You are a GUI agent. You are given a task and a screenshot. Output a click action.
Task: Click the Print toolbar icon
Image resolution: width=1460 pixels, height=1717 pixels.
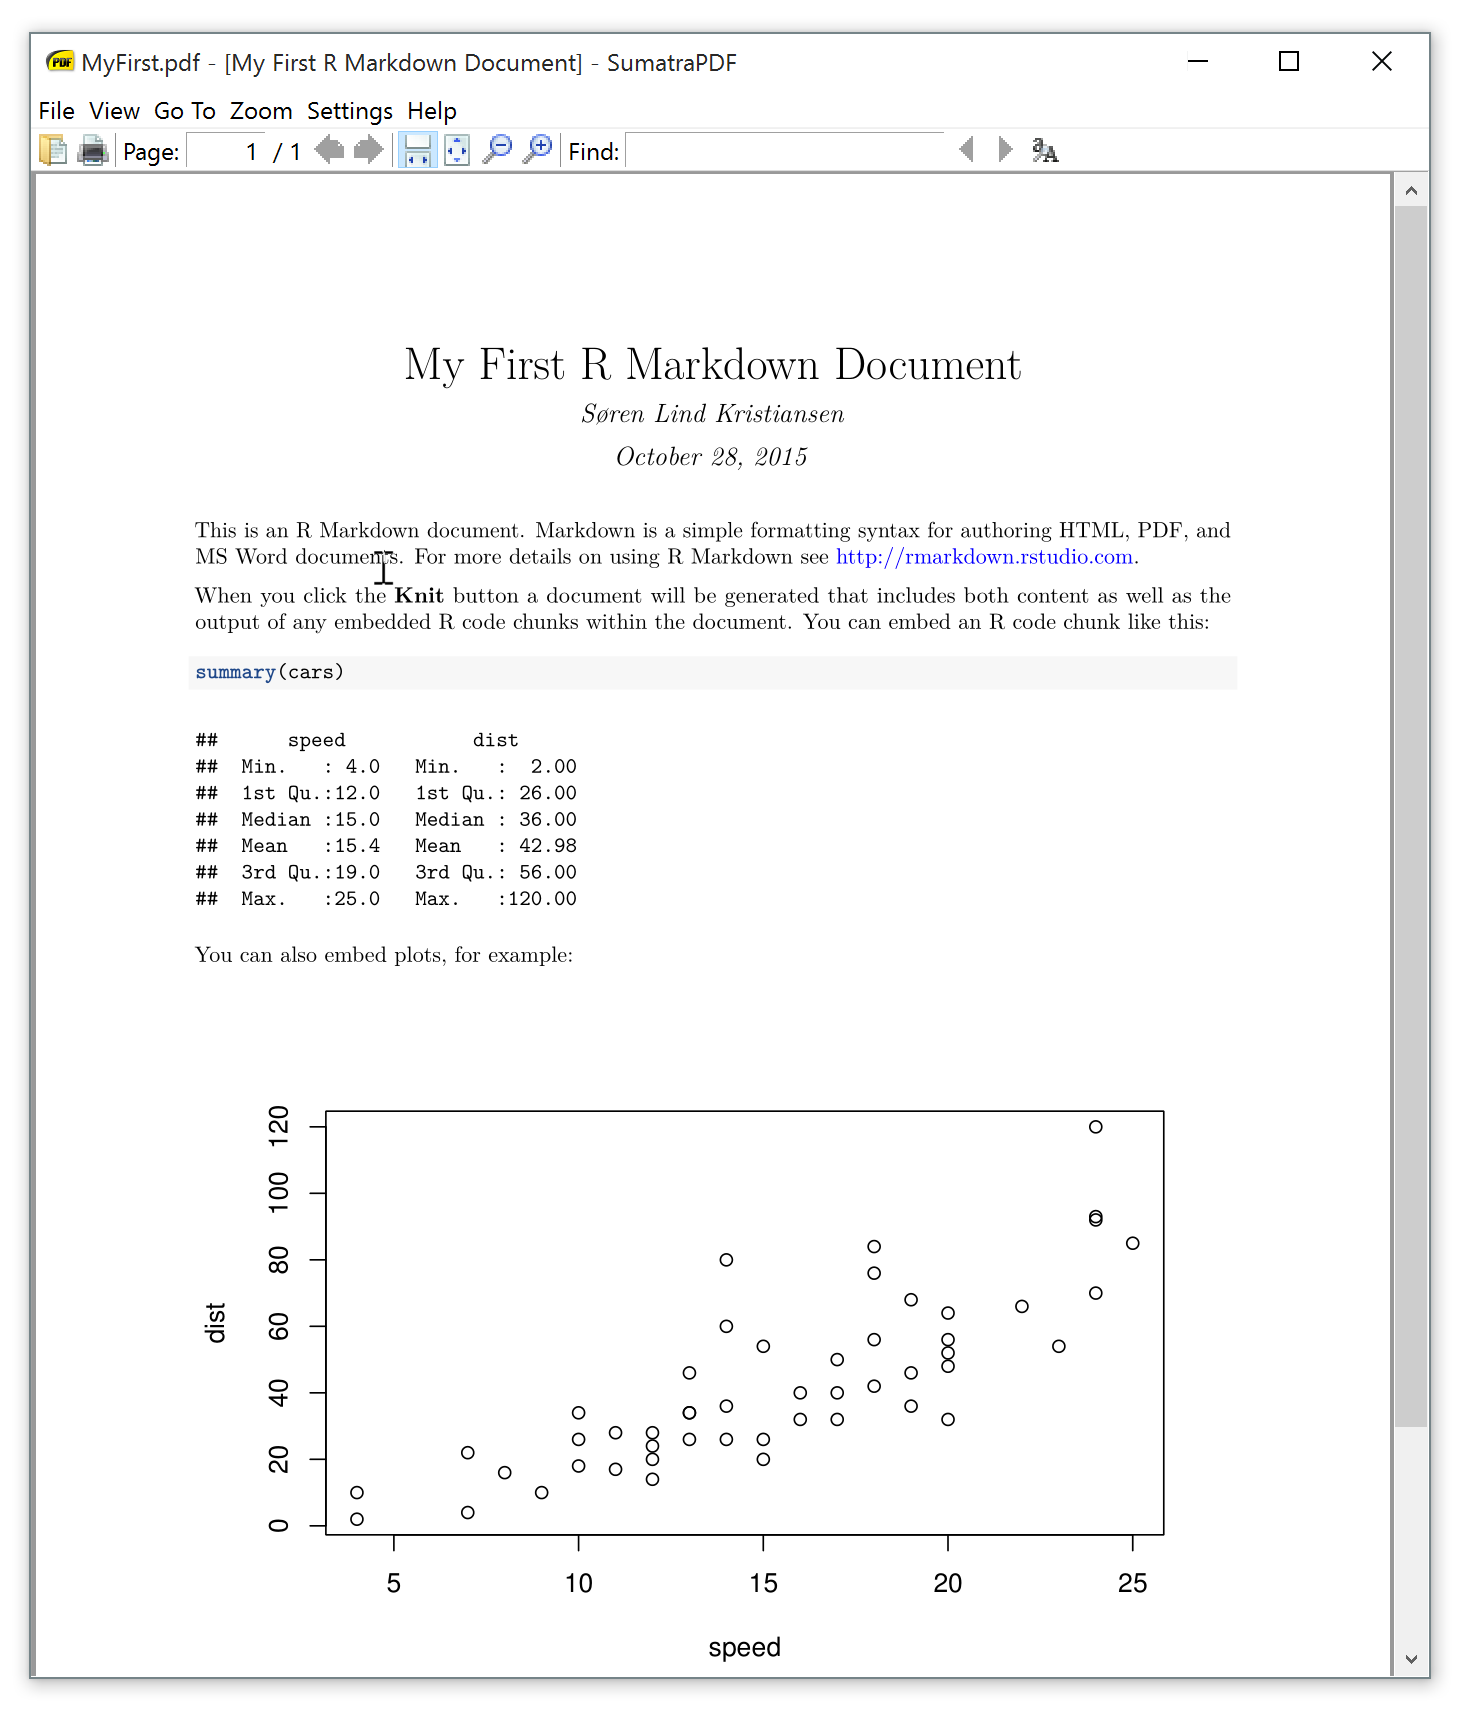pyautogui.click(x=93, y=151)
